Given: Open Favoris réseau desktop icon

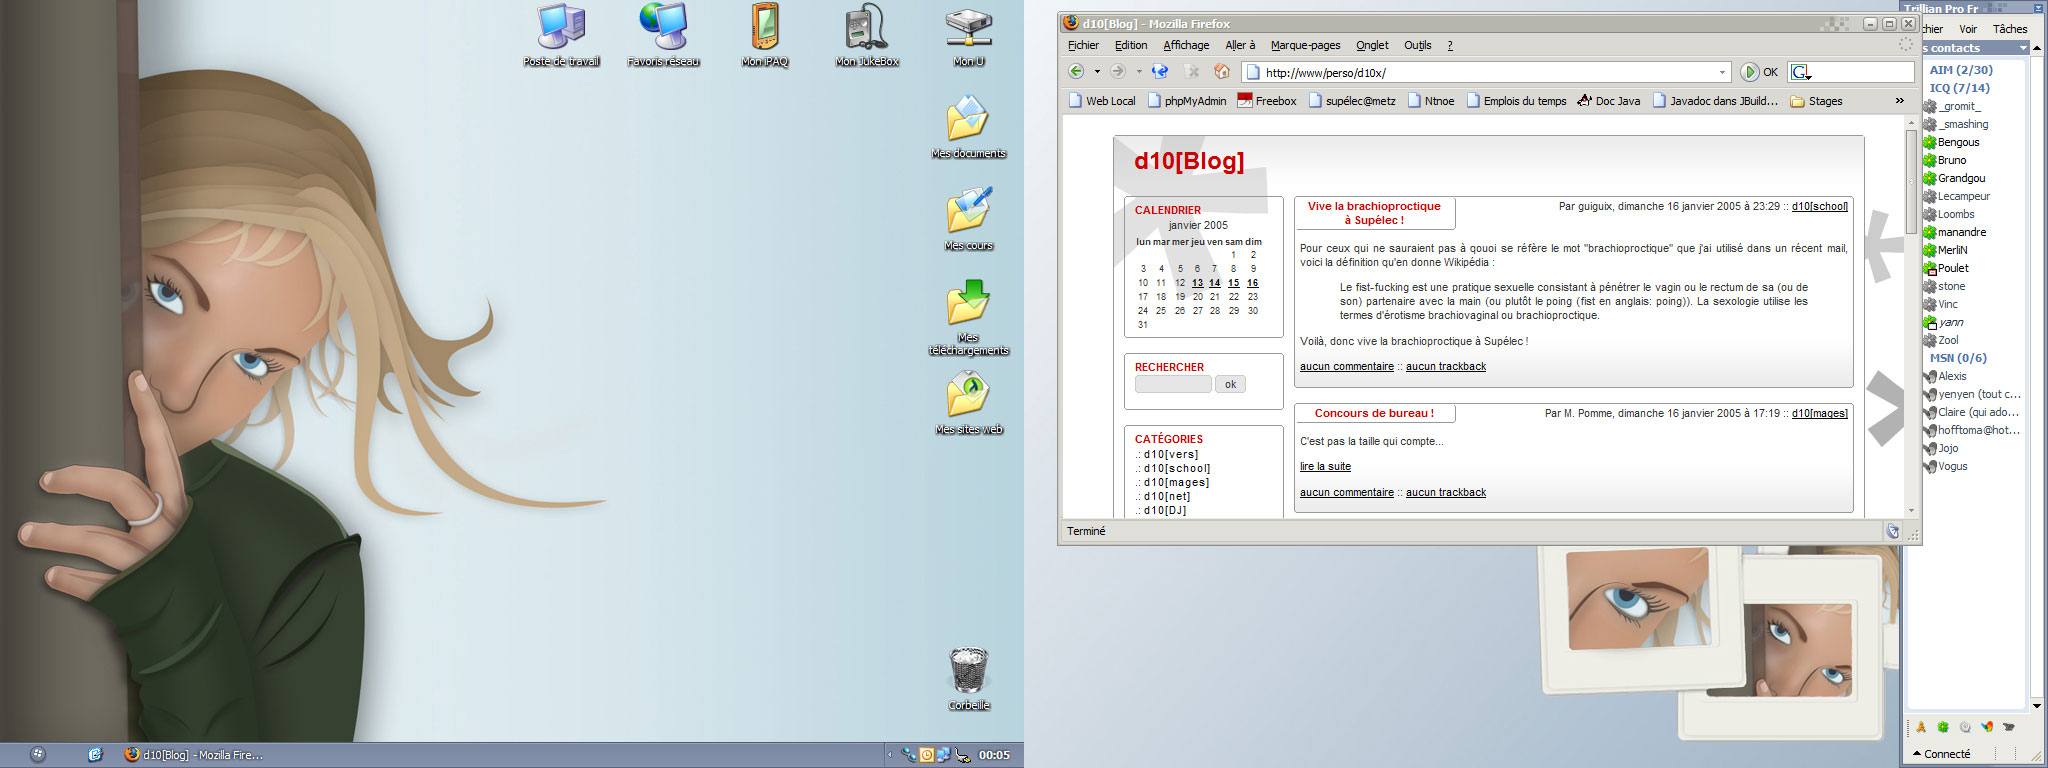Looking at the screenshot, I should click(x=663, y=36).
